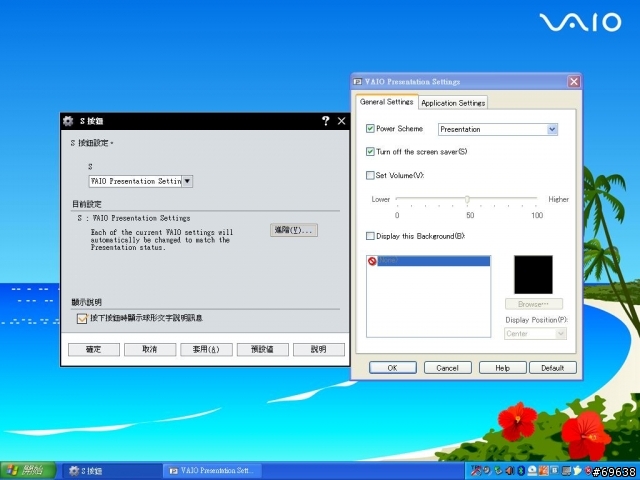Click the Bluetooth tray icon

tap(521, 471)
